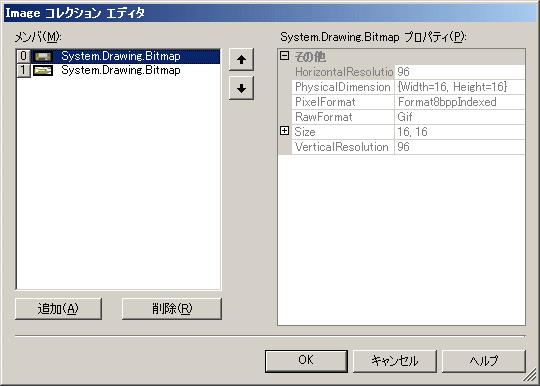This screenshot has width=540, height=386.
Task: Click the index number 1 cell
Action: click(x=23, y=71)
